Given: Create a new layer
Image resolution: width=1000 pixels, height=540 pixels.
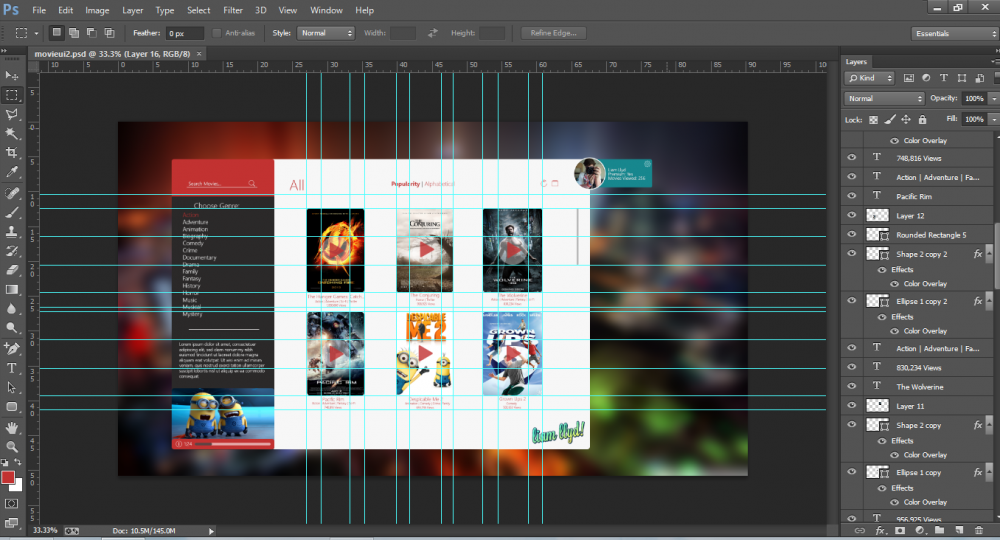Looking at the screenshot, I should click(959, 530).
